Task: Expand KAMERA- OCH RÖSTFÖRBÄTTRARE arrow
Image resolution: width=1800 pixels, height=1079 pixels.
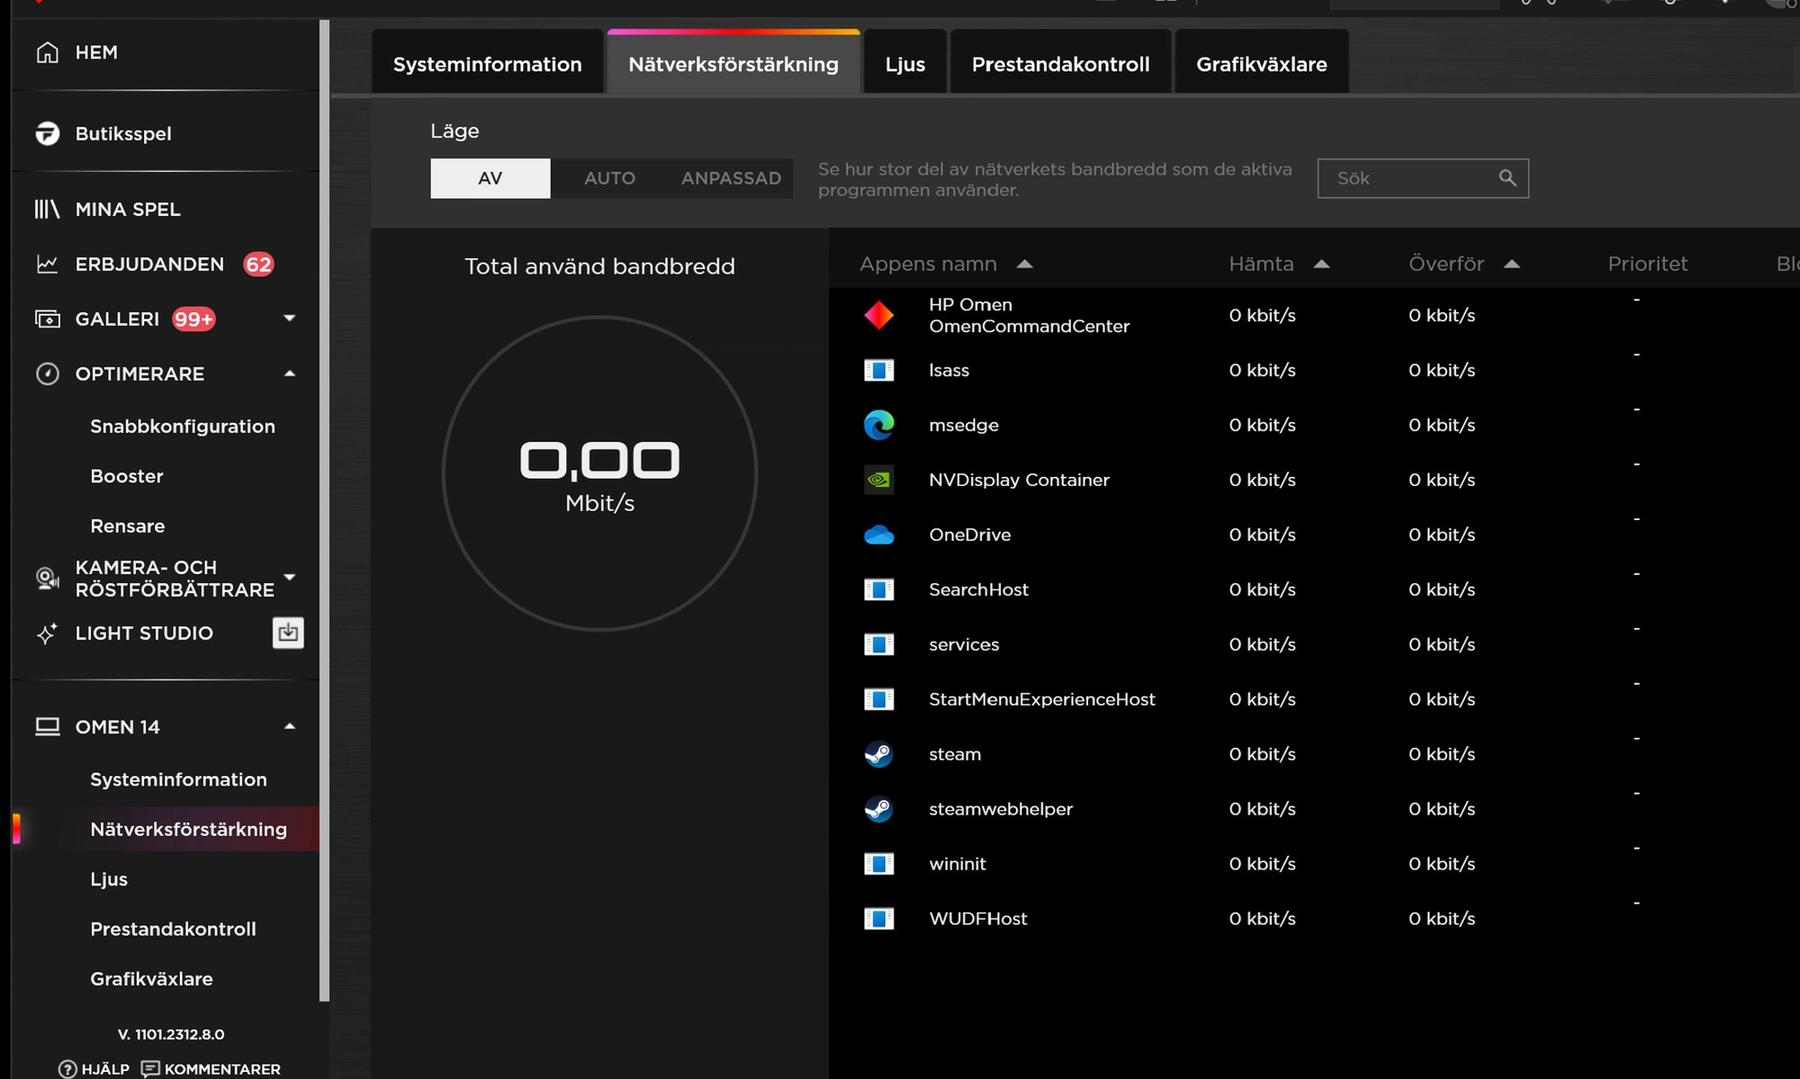Action: pos(290,577)
